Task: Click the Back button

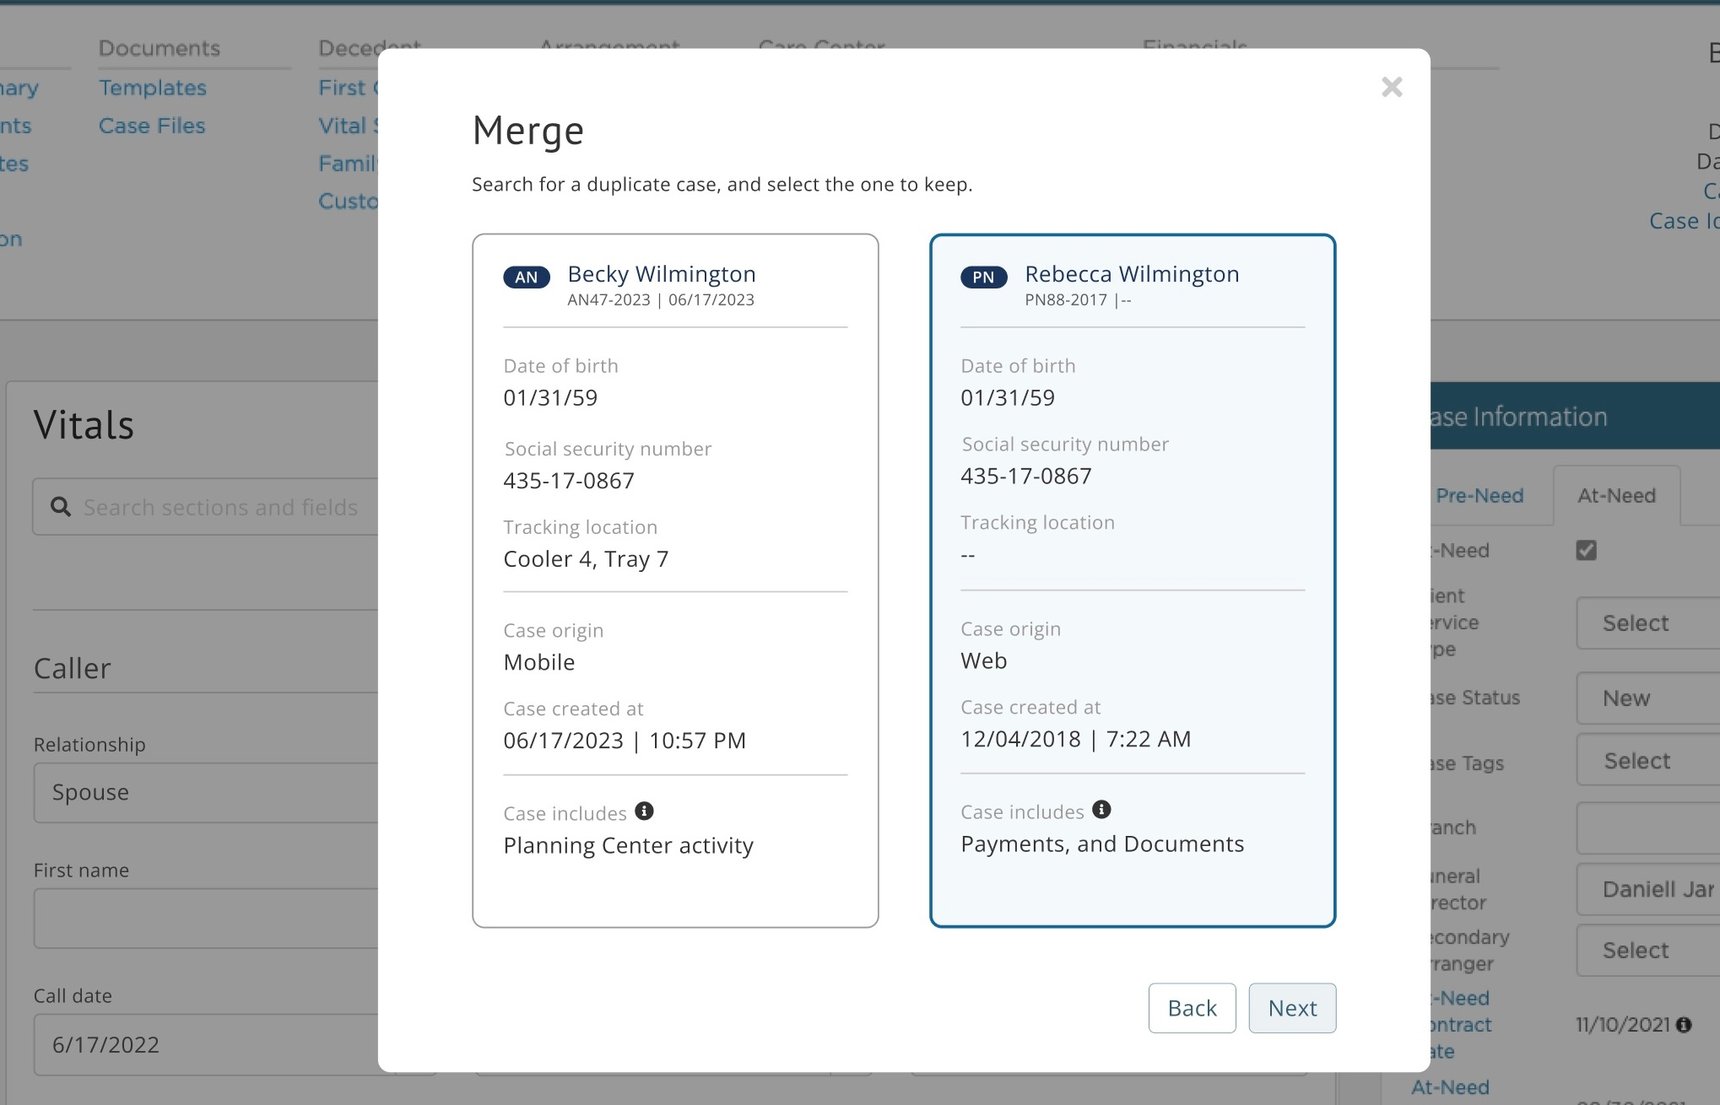Action: pos(1191,1008)
